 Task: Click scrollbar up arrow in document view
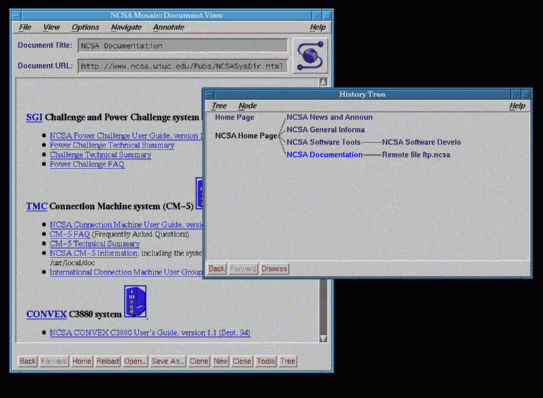pos(323,82)
